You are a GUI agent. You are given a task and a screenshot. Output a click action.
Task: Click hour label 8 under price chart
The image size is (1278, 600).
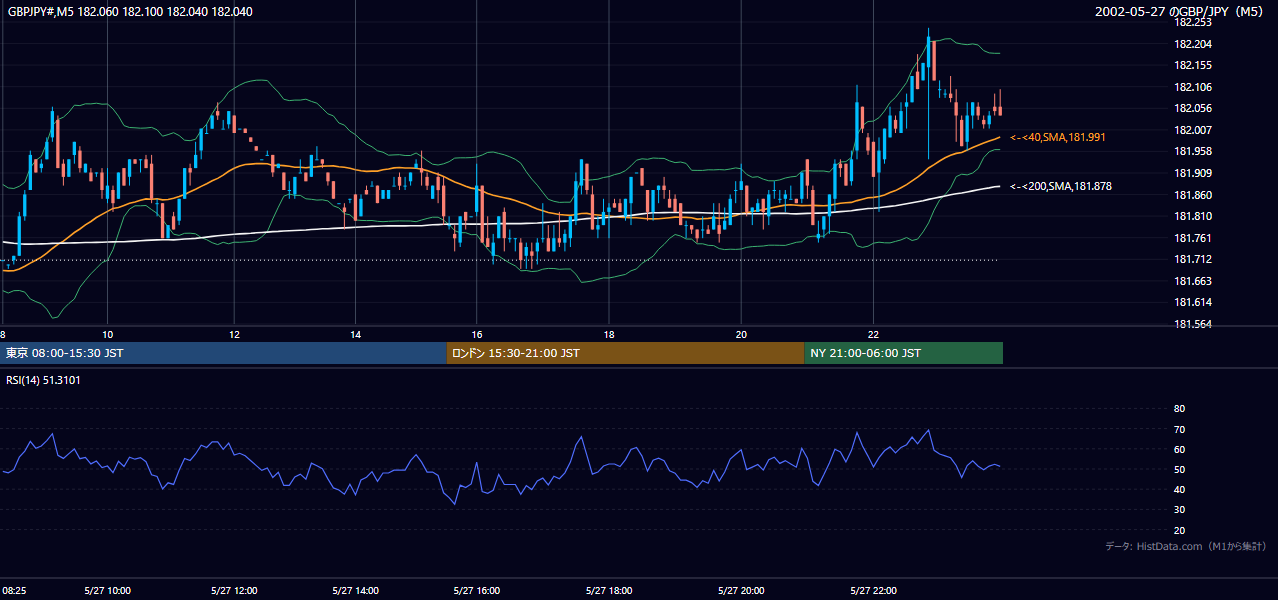click(3, 334)
